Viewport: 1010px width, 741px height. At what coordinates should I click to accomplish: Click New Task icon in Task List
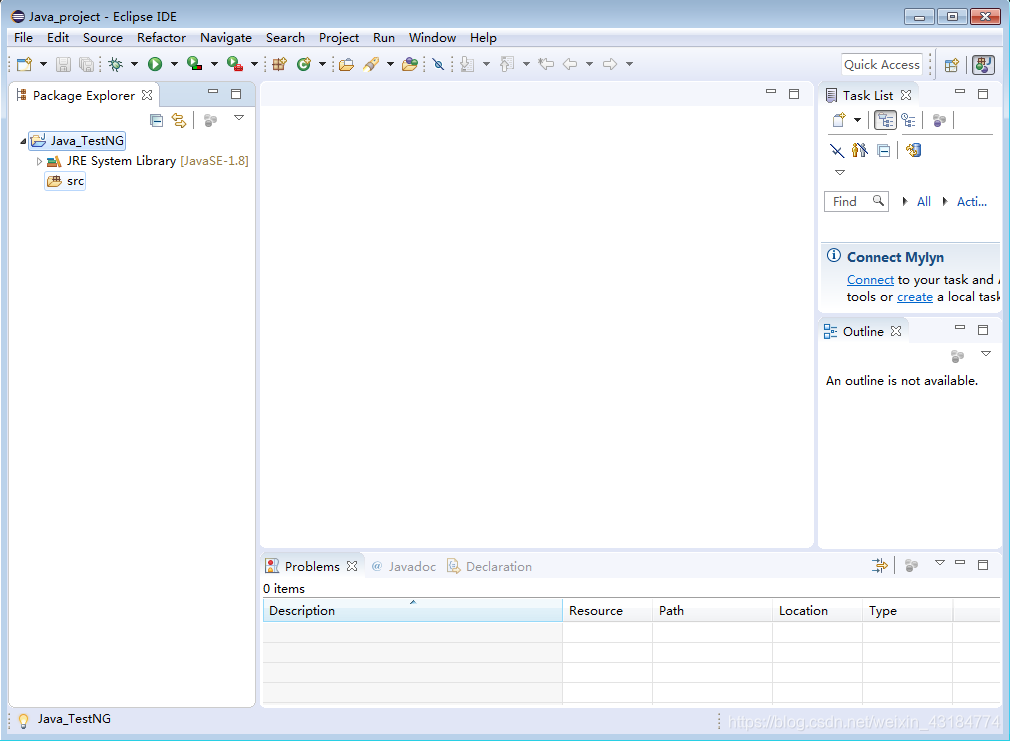839,120
